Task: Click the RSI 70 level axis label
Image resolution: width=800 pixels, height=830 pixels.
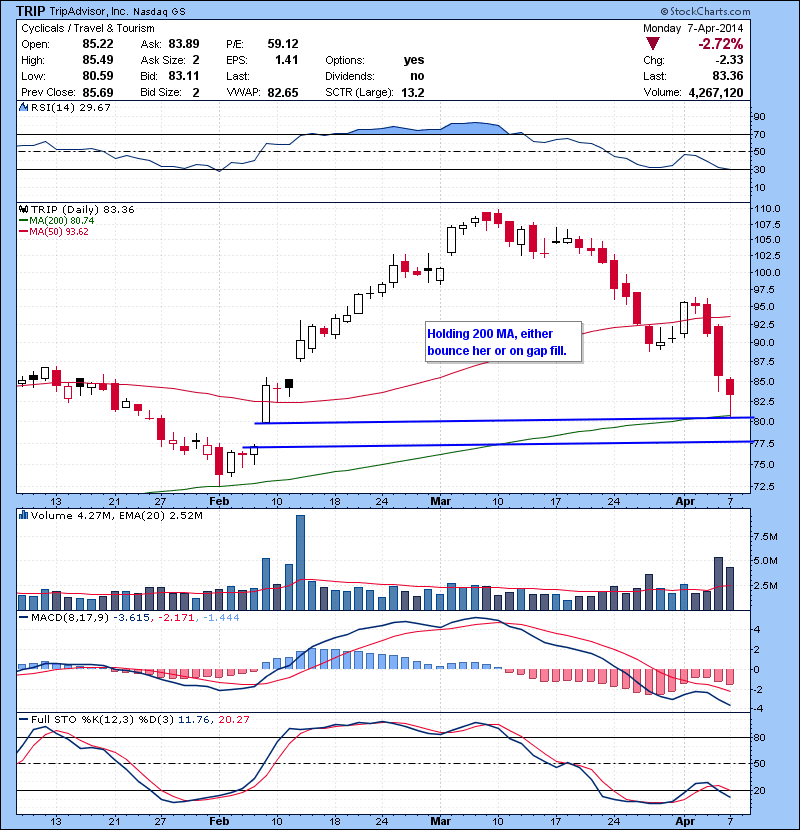Action: (760, 134)
